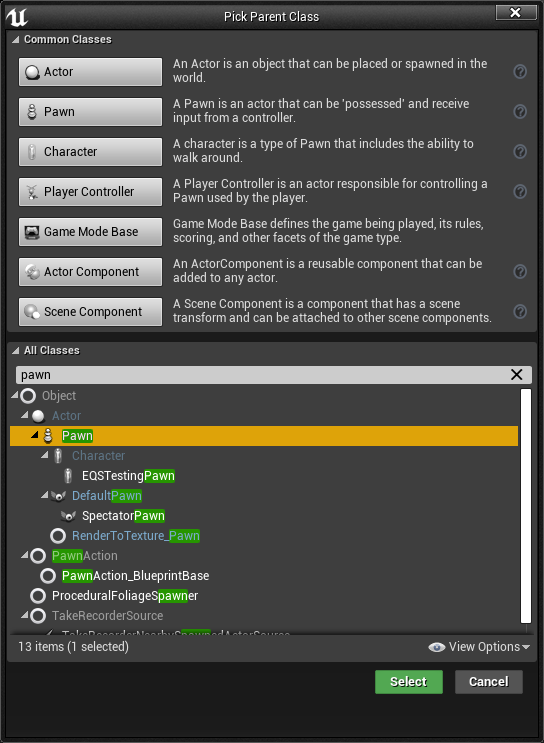544x743 pixels.
Task: Click the class list vertical scrollbar
Action: tap(526, 506)
